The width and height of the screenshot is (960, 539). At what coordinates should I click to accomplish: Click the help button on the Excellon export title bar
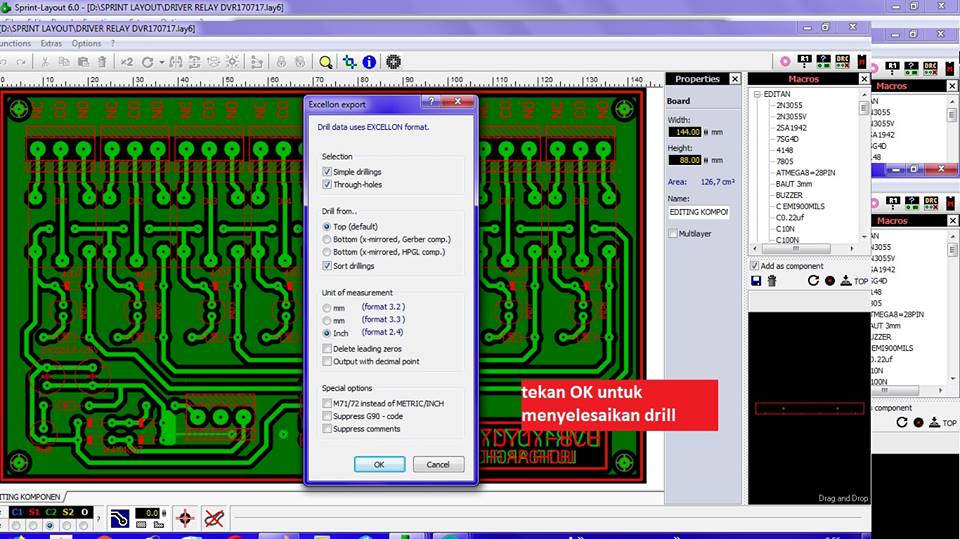(x=431, y=102)
